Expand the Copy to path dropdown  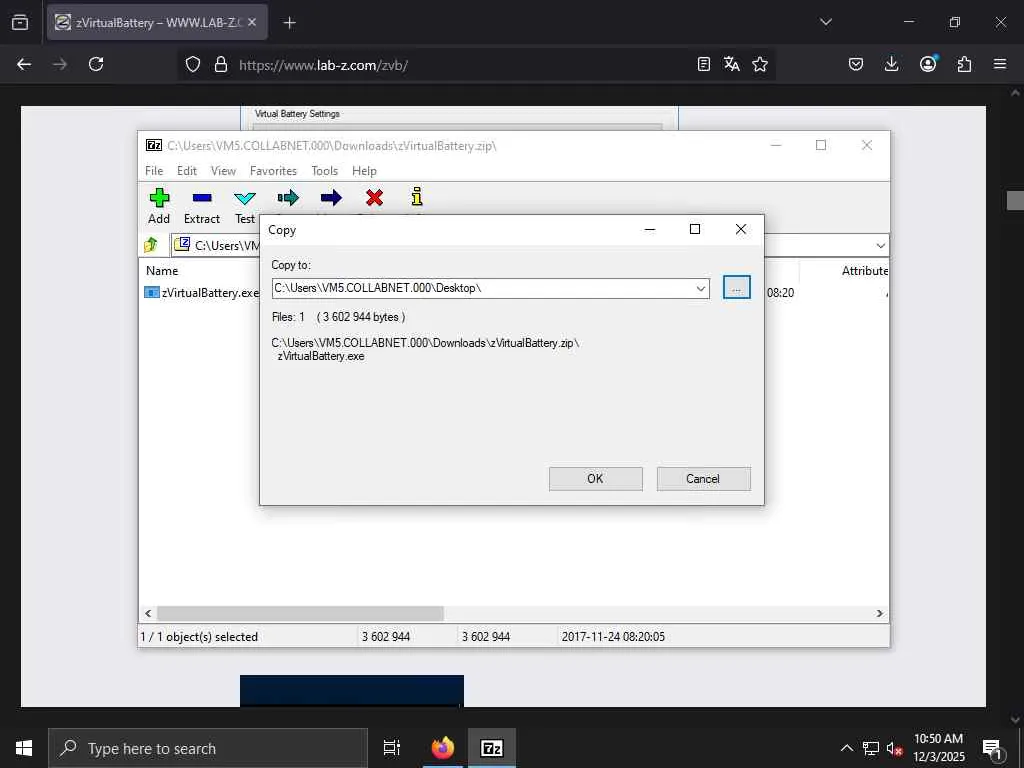(x=700, y=289)
